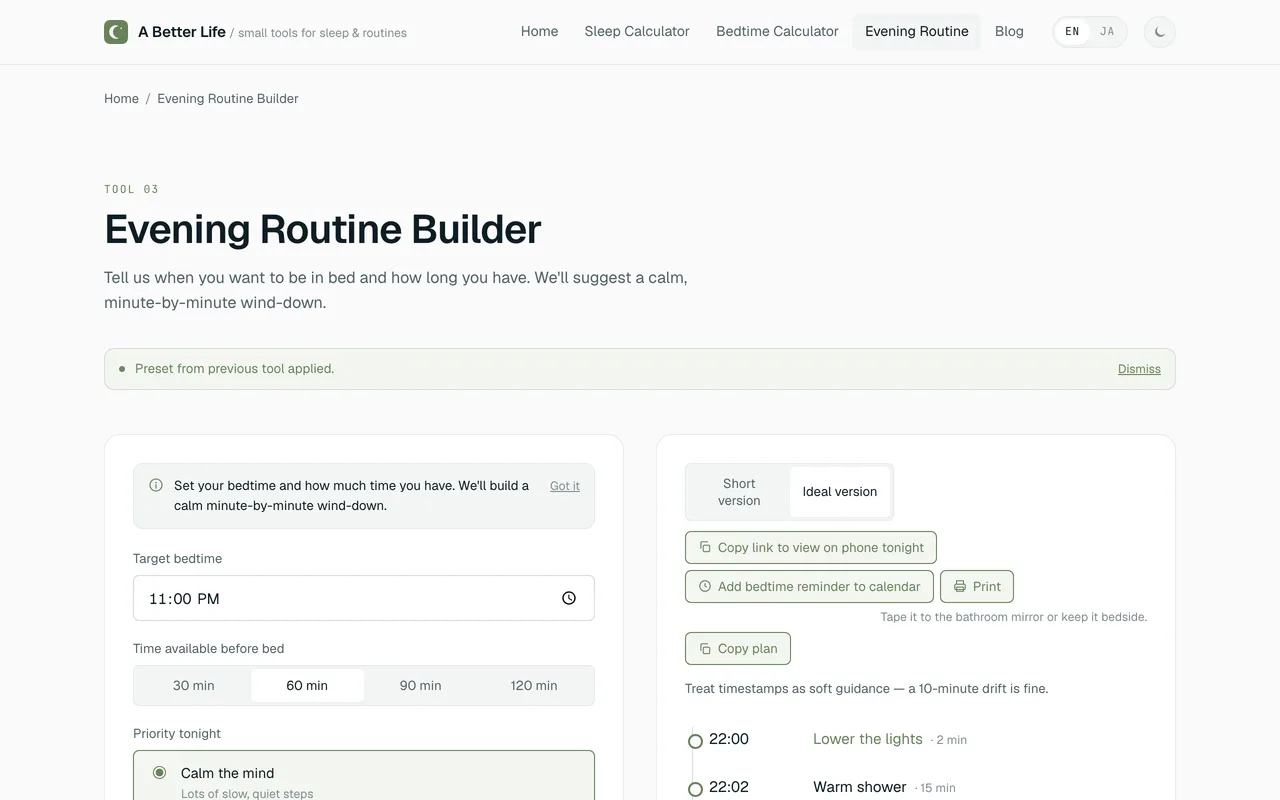This screenshot has width=1280, height=800.
Task: Click Evening Routine Builder breadcrumb text
Action: click(x=228, y=98)
